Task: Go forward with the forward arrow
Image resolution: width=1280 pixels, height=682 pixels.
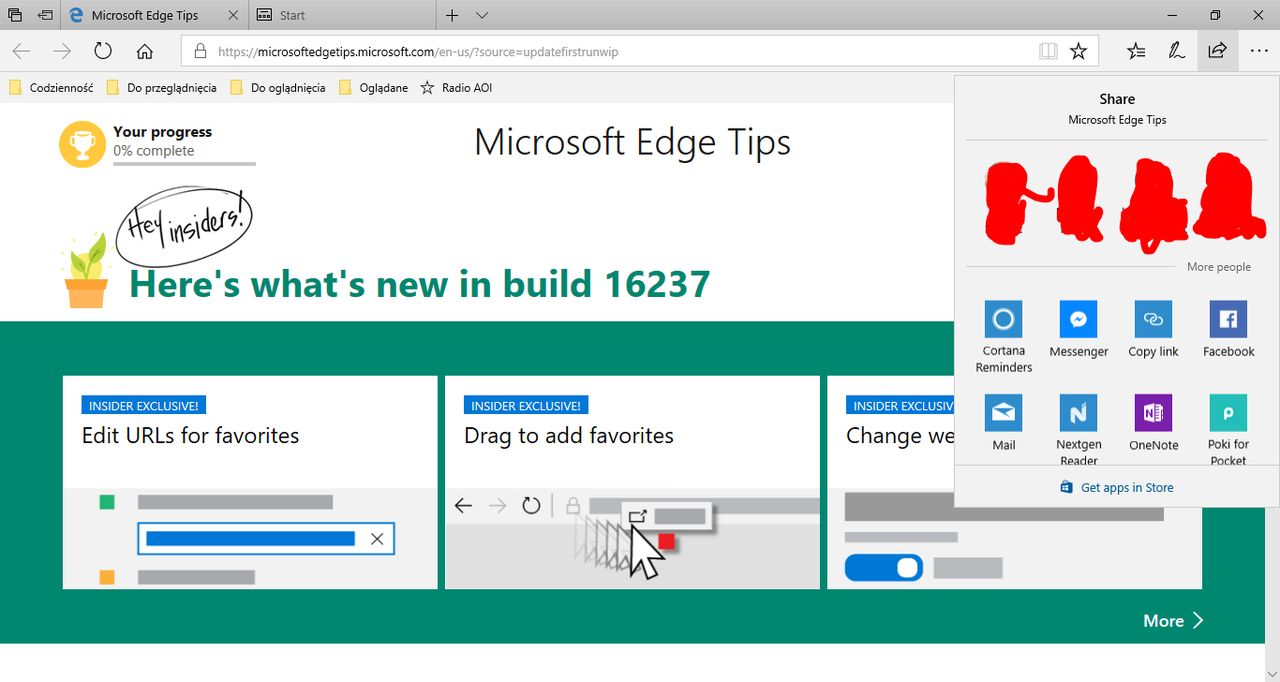Action: (x=62, y=51)
